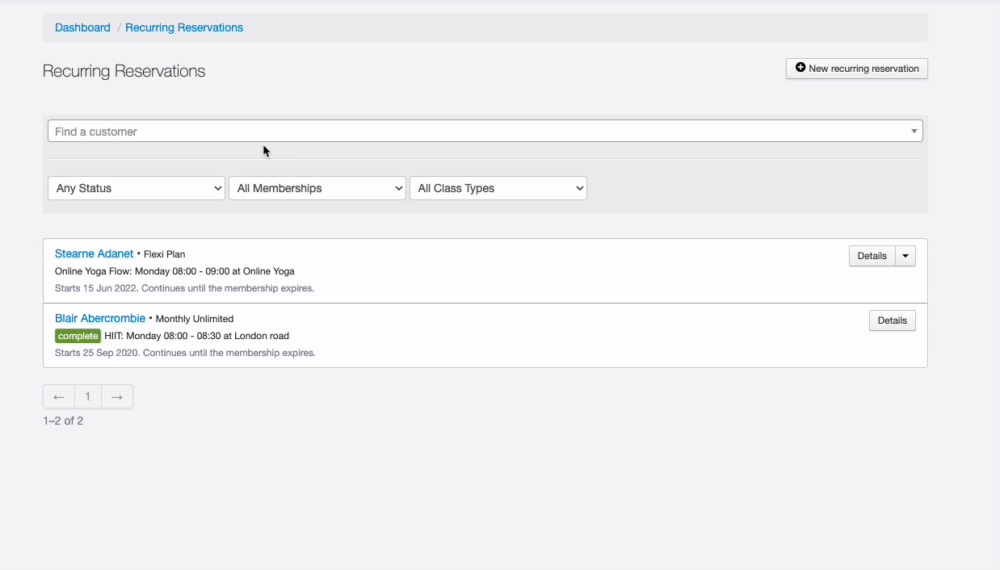Go to previous page with left arrow

(x=59, y=397)
